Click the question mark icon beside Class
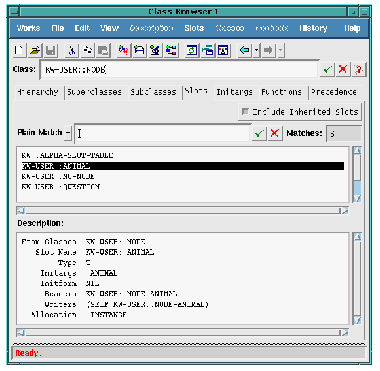 tap(359, 69)
